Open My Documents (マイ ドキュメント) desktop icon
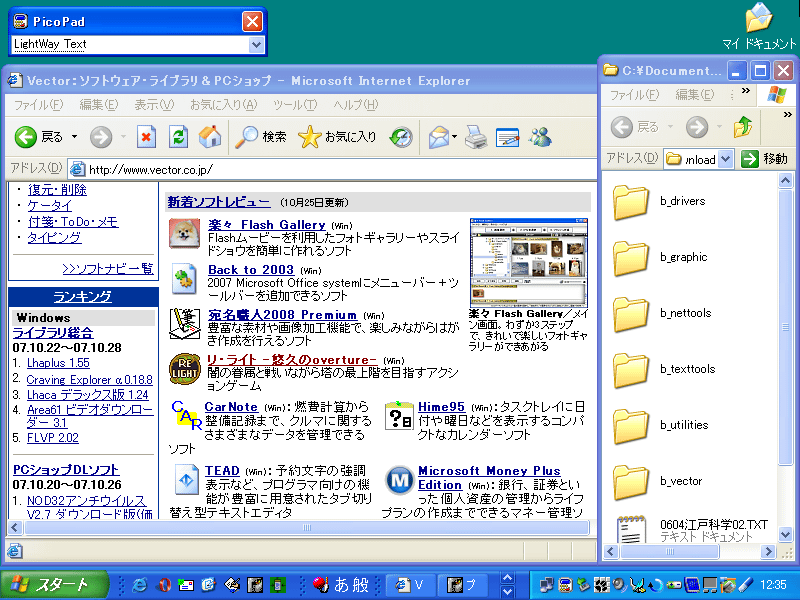 759,27
